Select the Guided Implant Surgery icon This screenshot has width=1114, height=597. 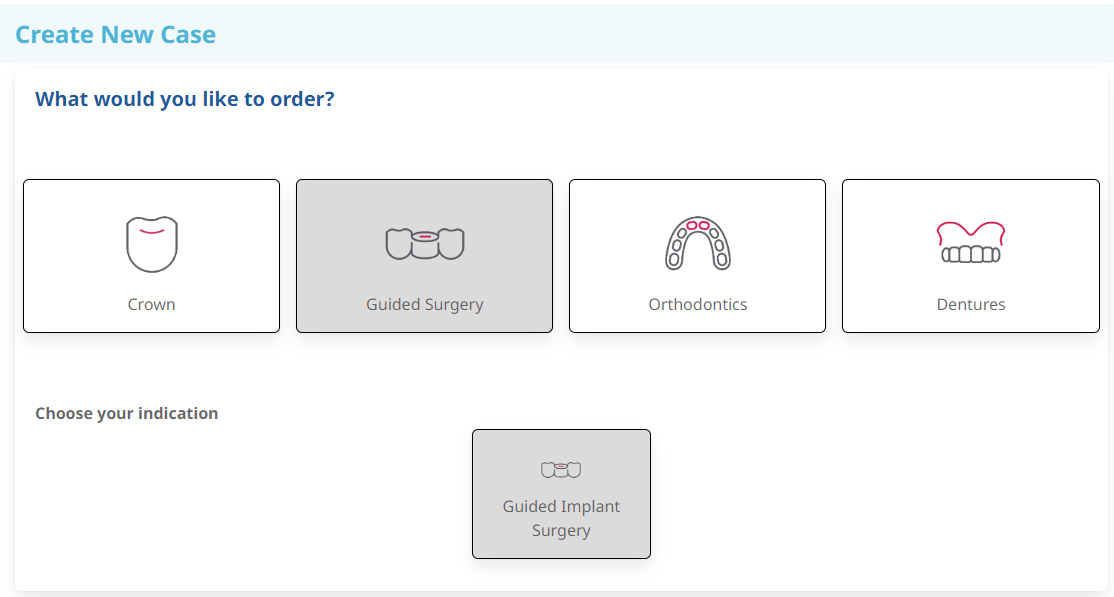[561, 469]
